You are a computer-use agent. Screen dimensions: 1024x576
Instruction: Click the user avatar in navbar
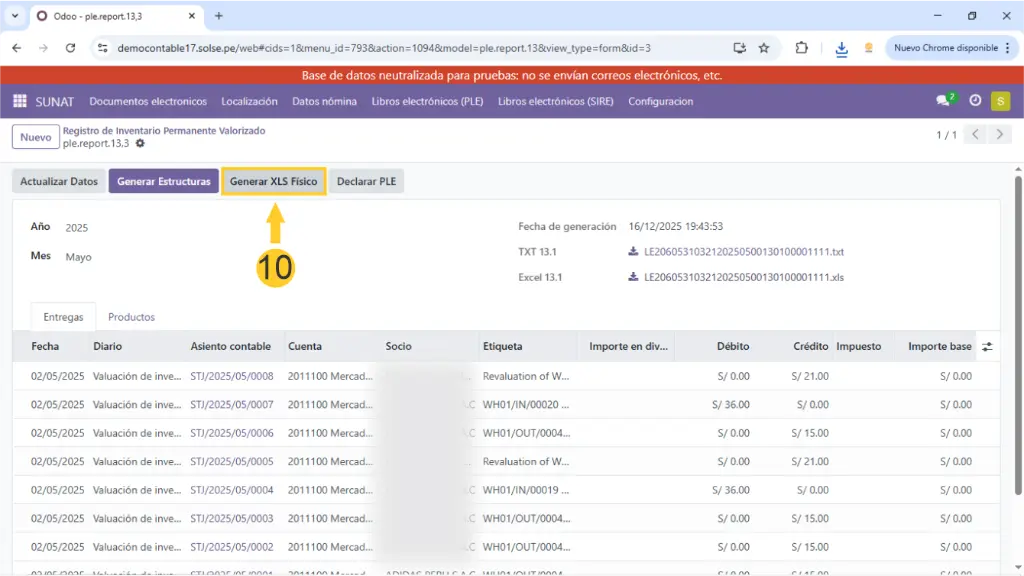click(1000, 101)
